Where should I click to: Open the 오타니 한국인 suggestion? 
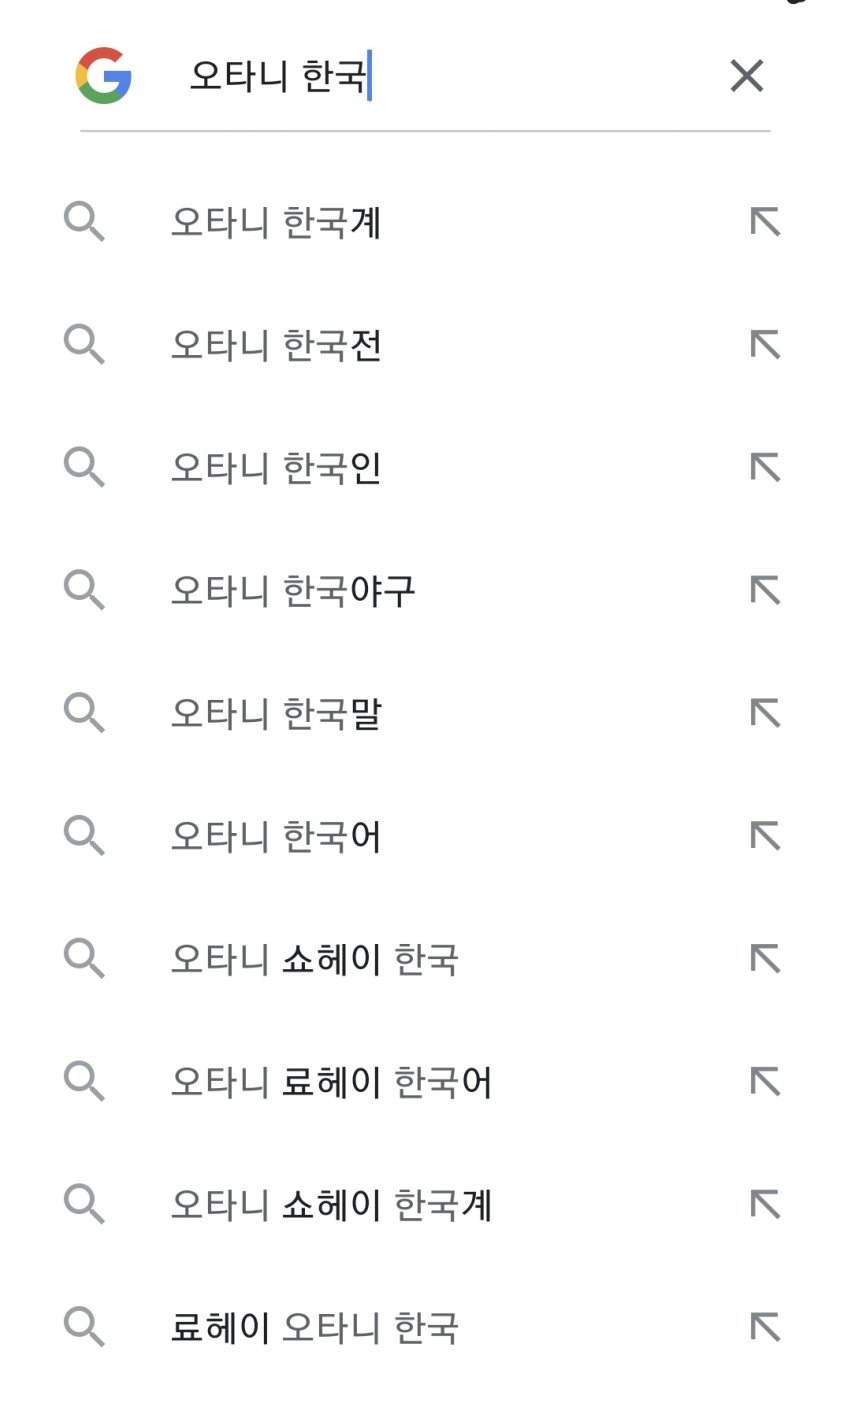point(276,468)
